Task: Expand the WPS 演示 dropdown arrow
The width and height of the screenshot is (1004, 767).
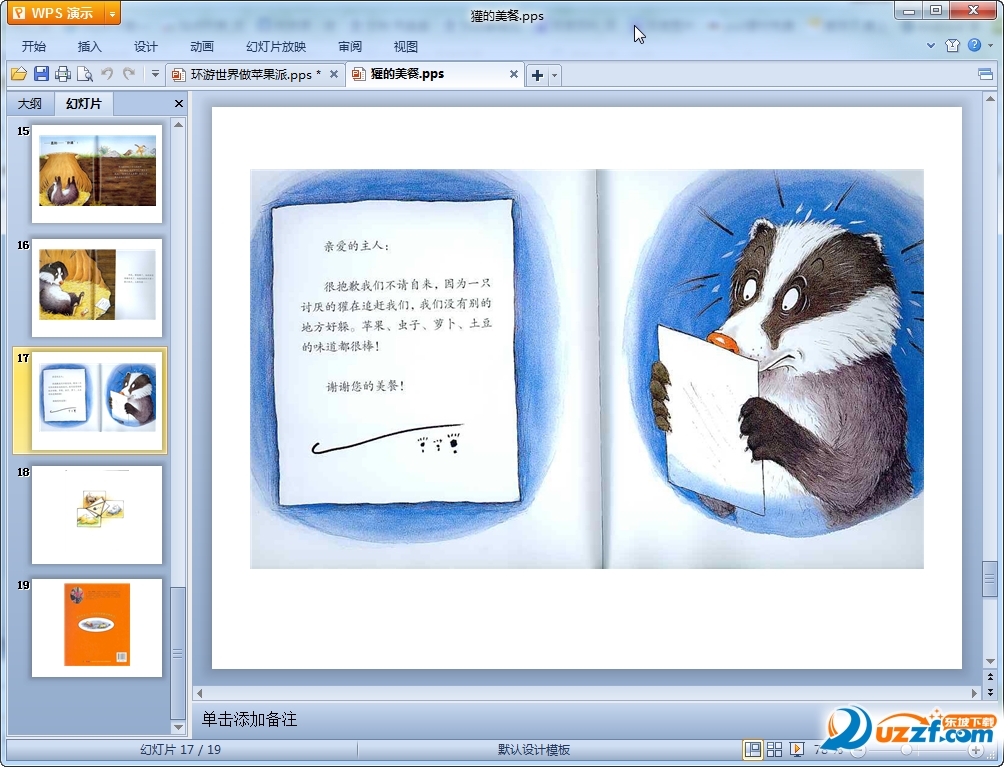Action: coord(112,13)
